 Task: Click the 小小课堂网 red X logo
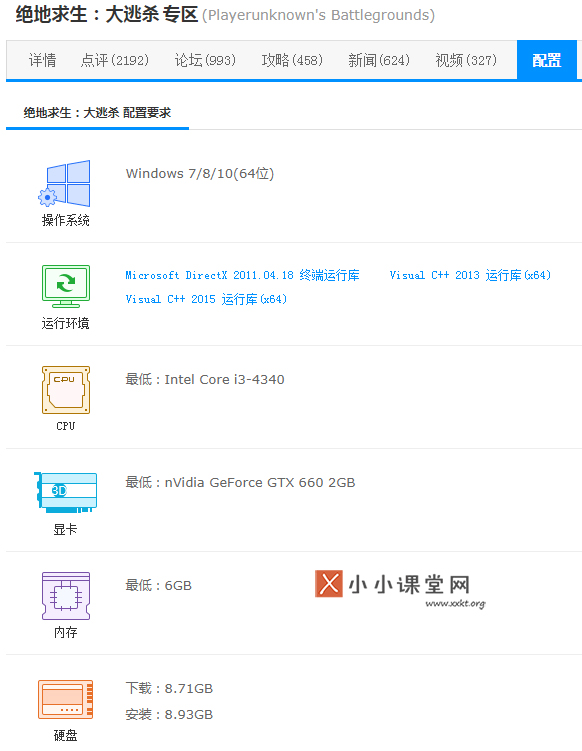click(329, 583)
